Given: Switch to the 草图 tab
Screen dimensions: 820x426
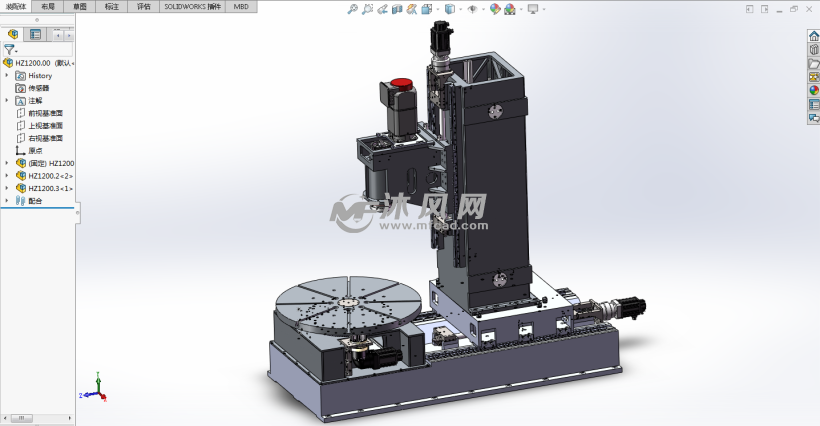Looking at the screenshot, I should (79, 6).
